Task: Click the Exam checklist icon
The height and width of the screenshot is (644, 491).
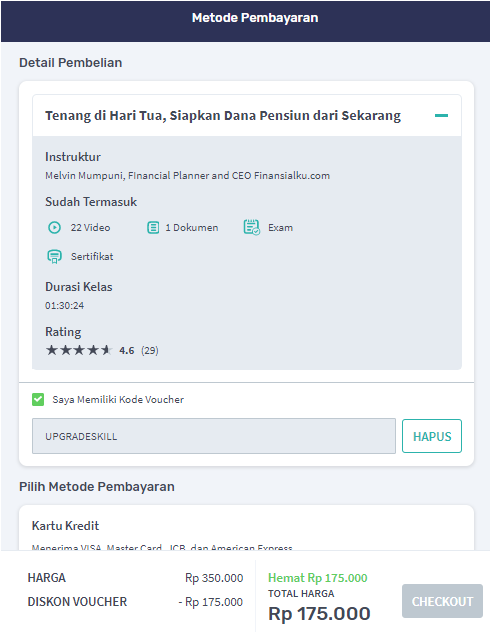Action: [x=251, y=227]
